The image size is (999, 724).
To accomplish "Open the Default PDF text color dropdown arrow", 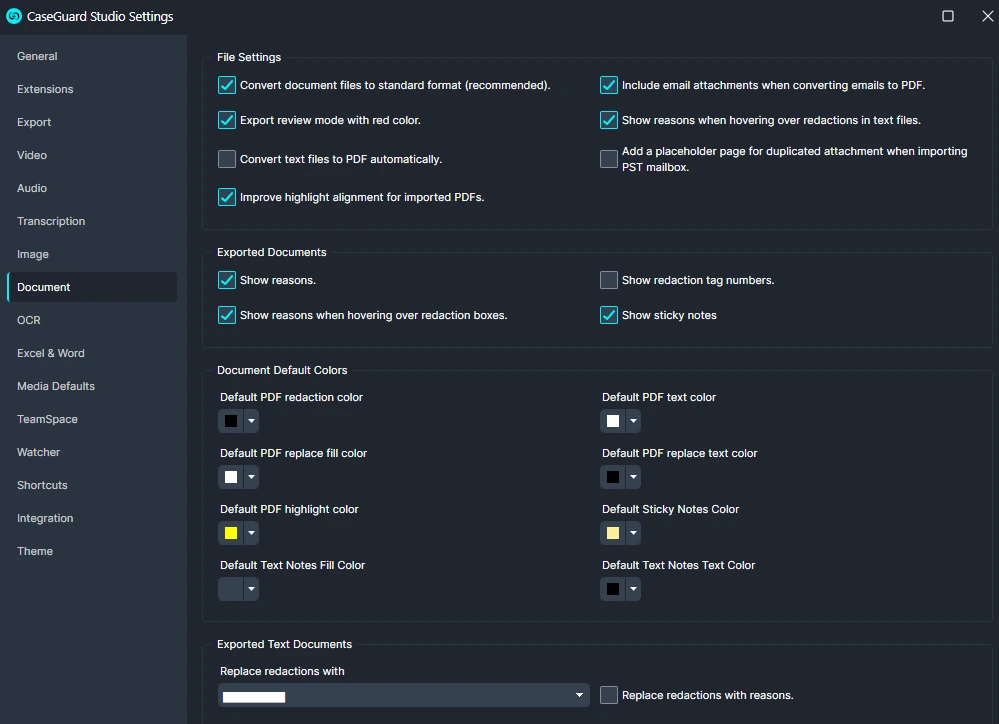I will (633, 421).
